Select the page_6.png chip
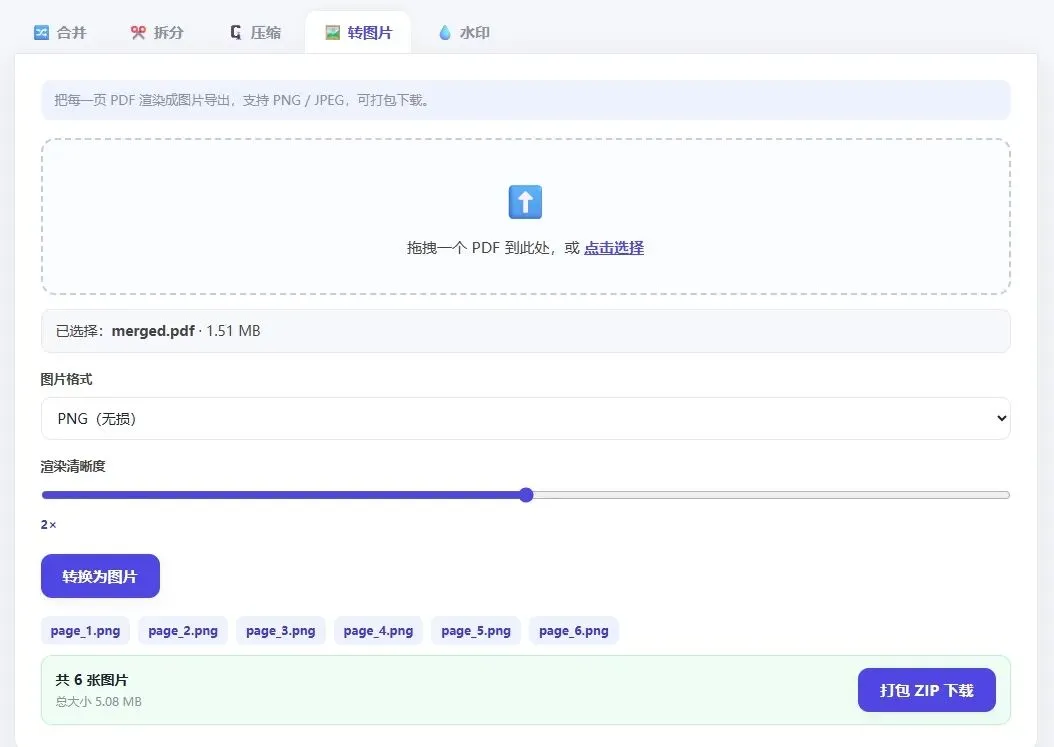Viewport: 1054px width, 747px height. pos(573,631)
